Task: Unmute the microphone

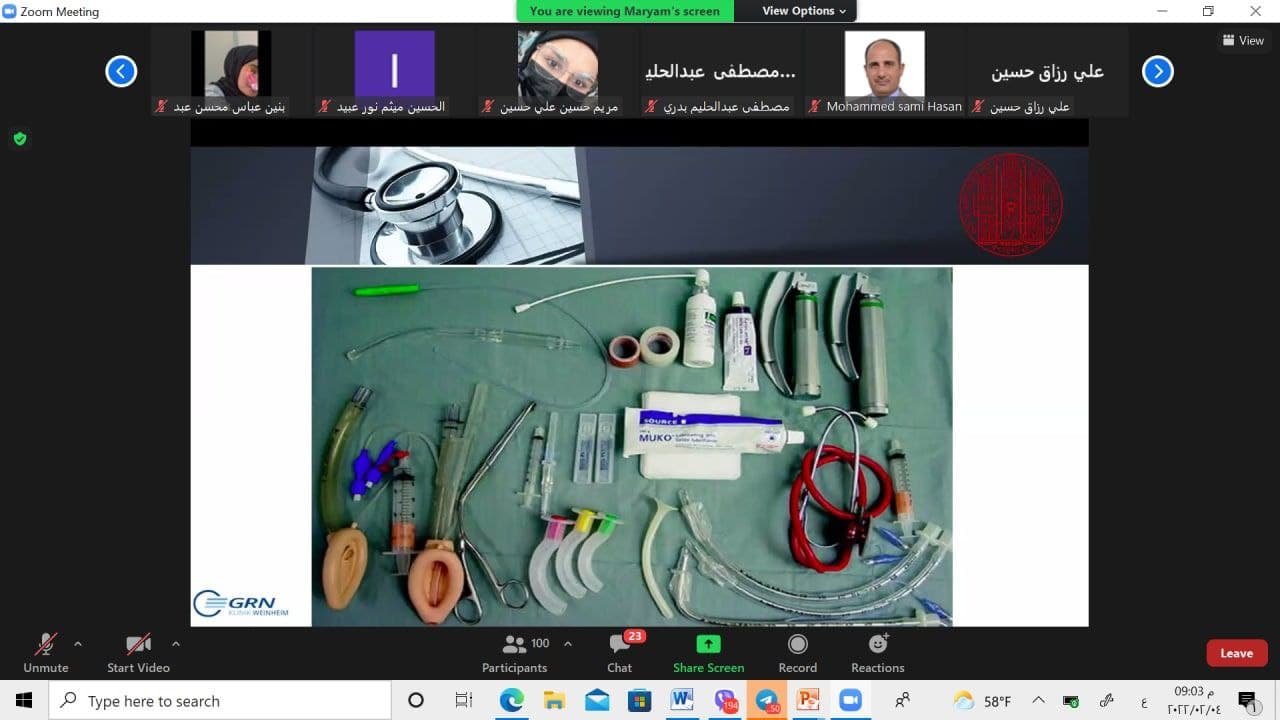Action: pos(46,653)
